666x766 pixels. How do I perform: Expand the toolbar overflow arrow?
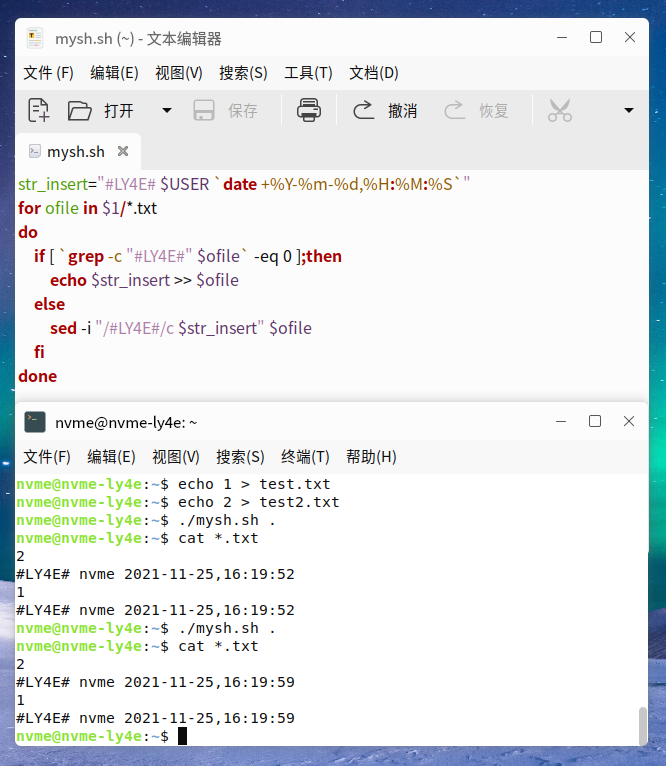click(x=629, y=110)
